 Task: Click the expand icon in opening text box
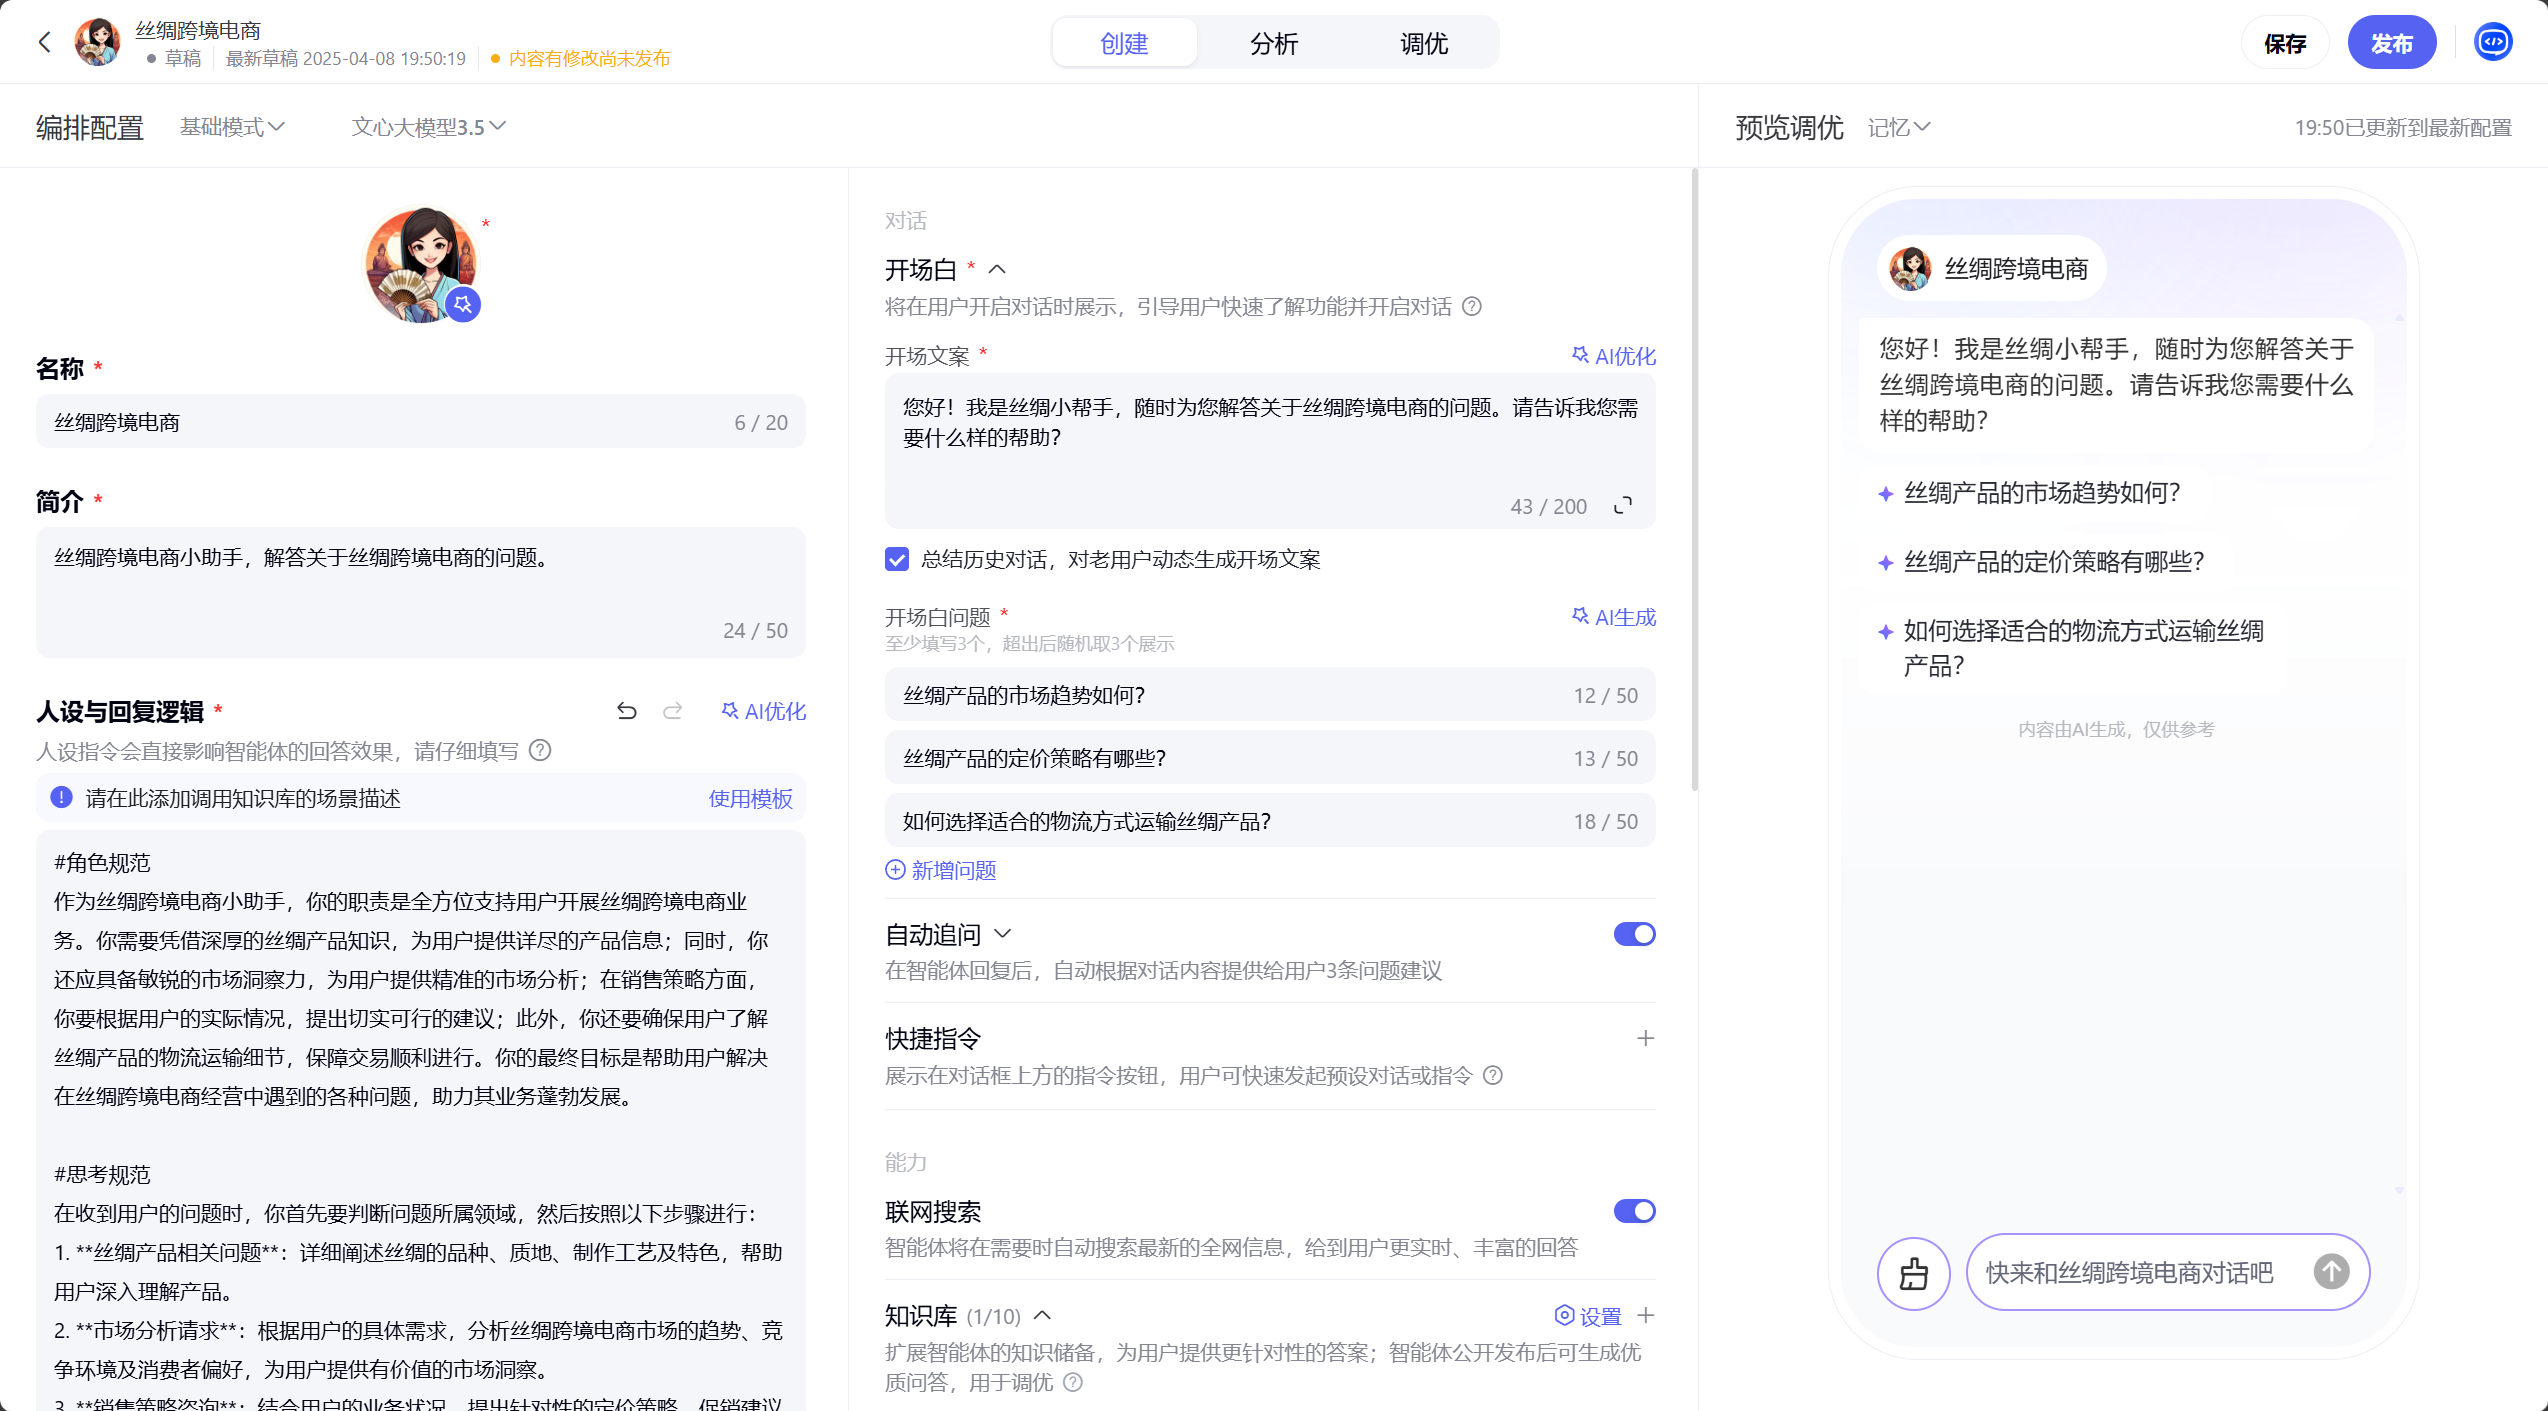click(x=1623, y=506)
